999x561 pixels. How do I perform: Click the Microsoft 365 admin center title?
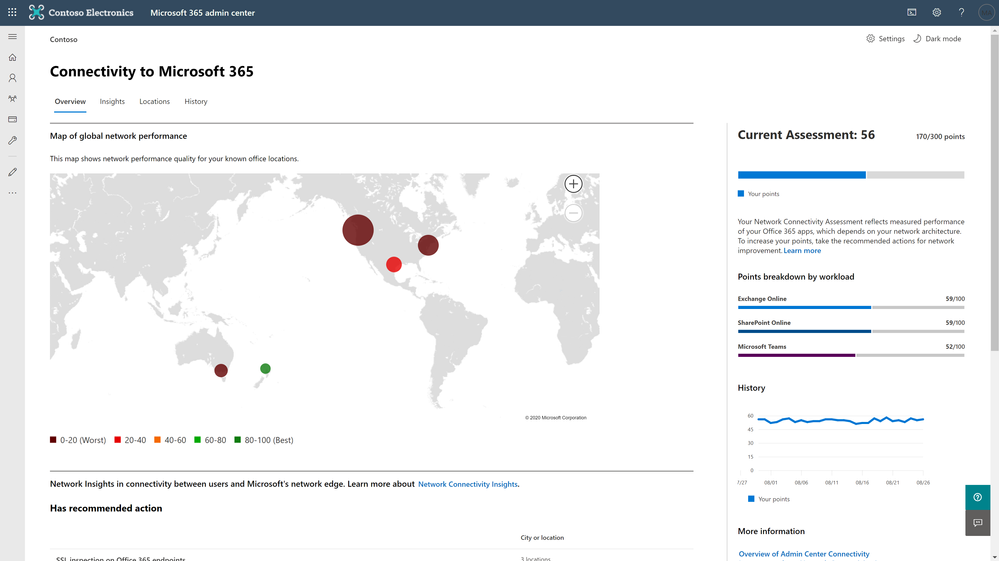tap(203, 13)
